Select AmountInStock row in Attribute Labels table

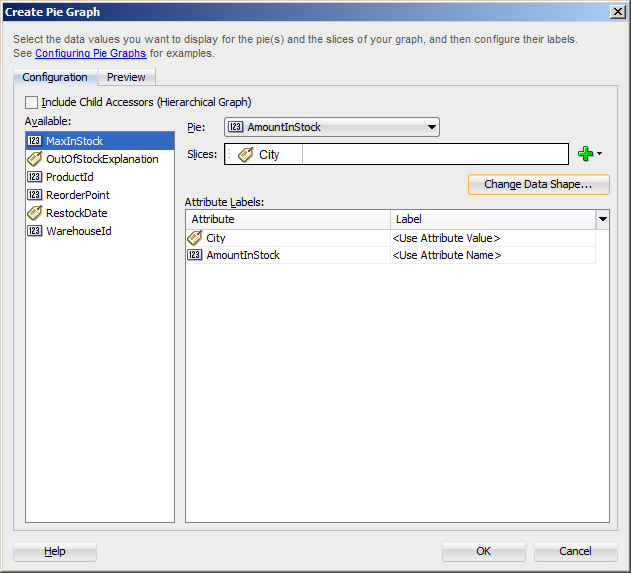pos(391,255)
